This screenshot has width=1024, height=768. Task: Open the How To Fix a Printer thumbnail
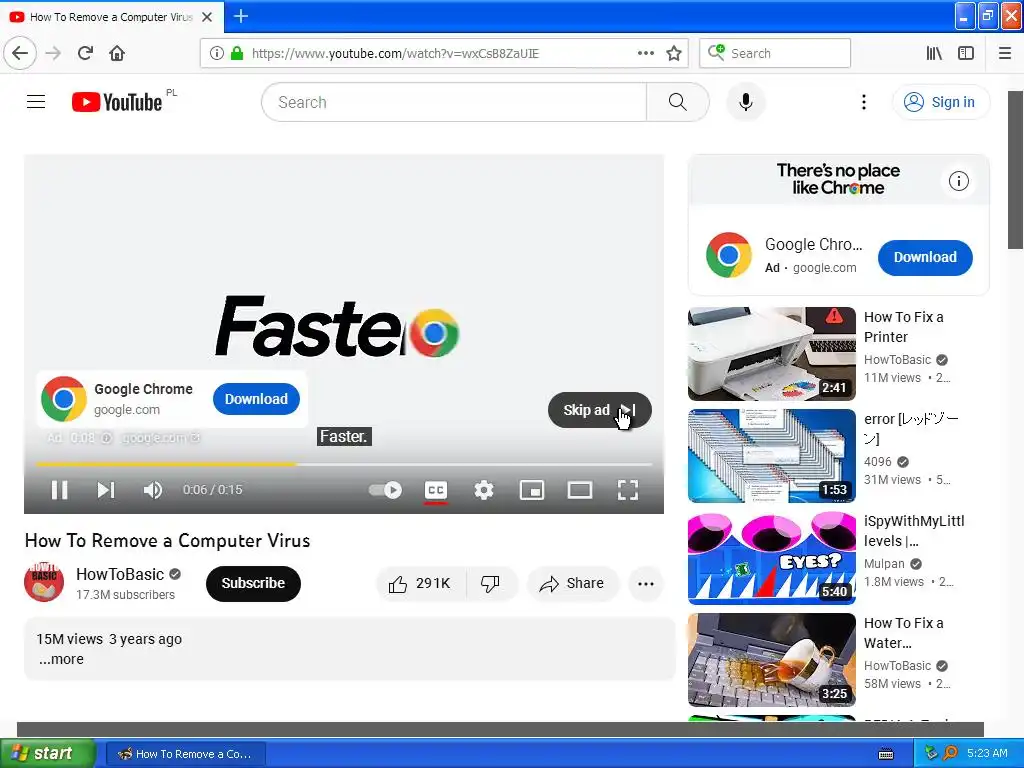[x=771, y=353]
